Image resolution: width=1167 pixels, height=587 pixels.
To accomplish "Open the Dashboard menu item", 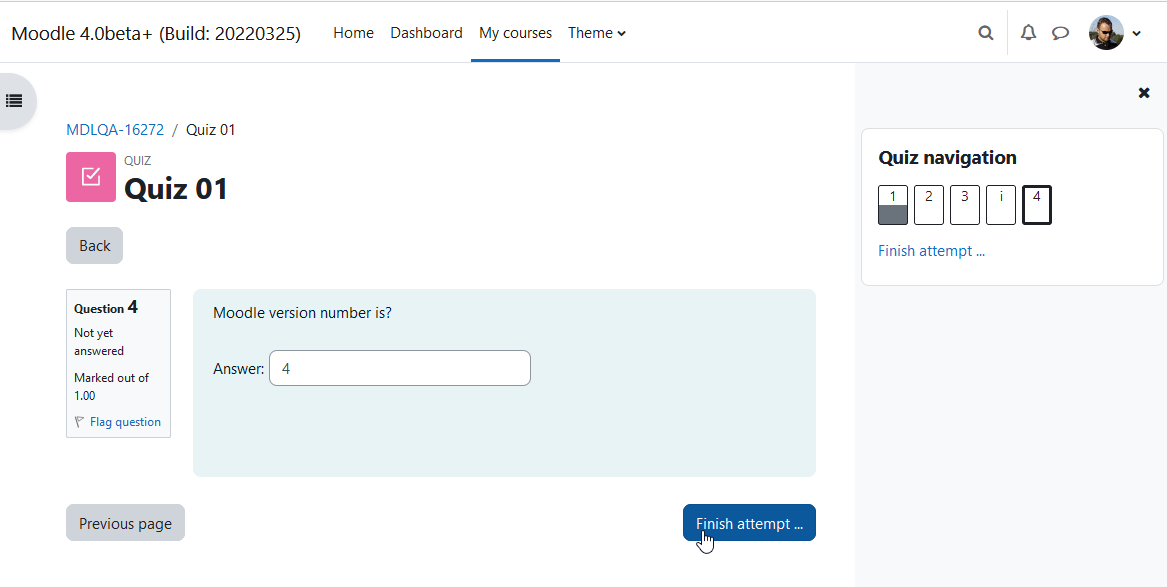I will tap(426, 33).
